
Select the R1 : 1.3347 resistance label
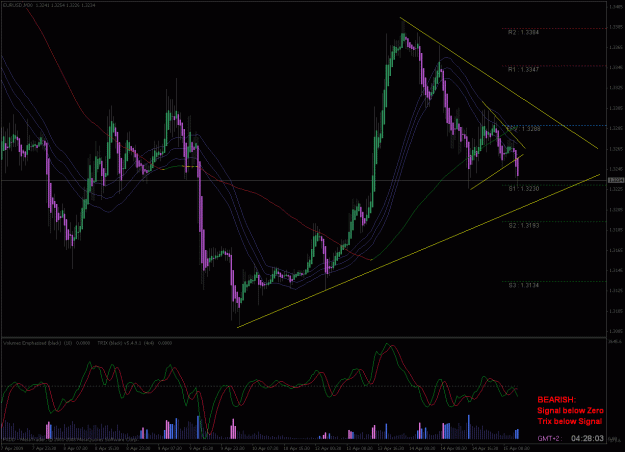click(523, 70)
